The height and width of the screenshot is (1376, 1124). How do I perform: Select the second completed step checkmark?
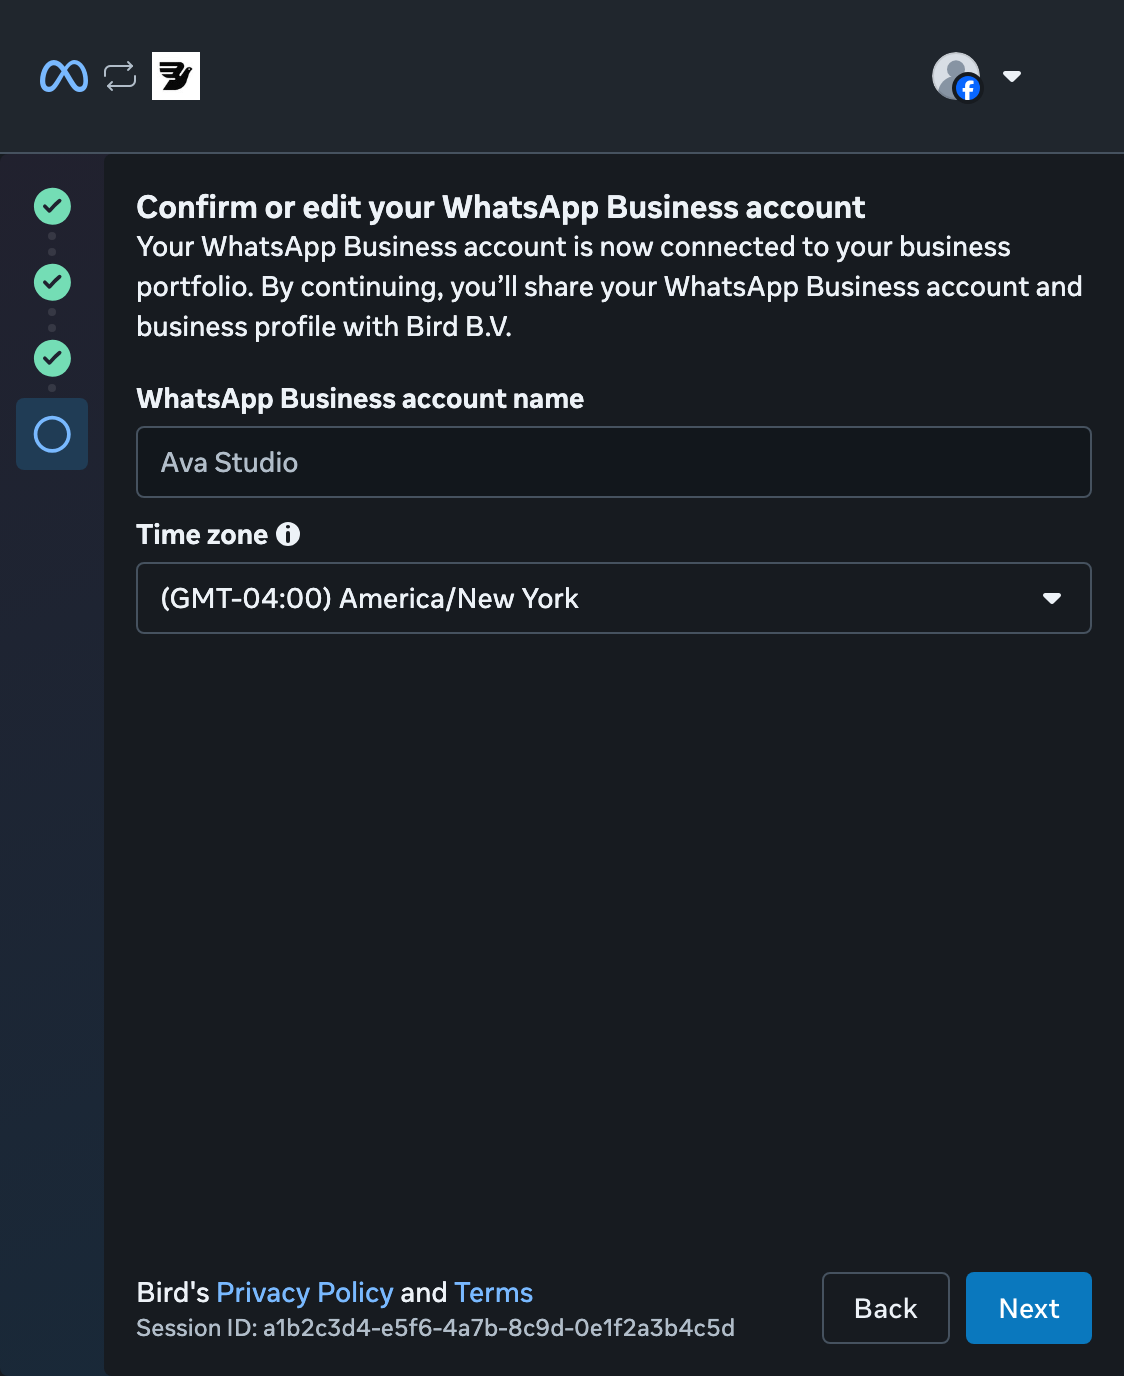tap(52, 282)
